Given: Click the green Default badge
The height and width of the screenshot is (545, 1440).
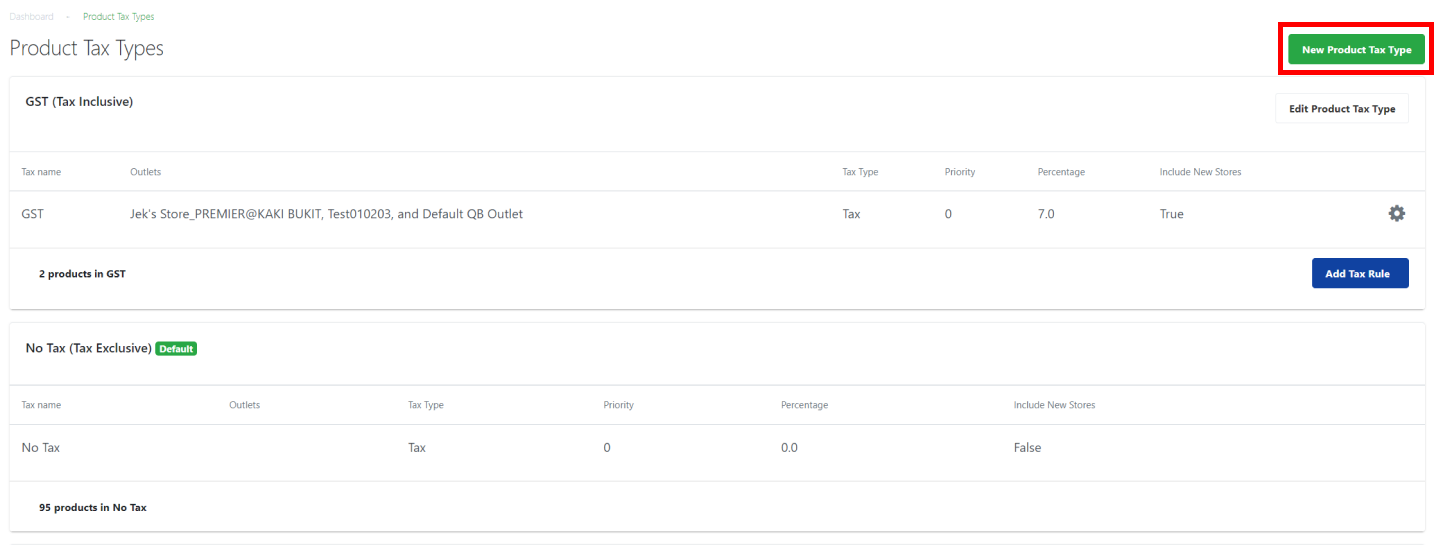Looking at the screenshot, I should tap(176, 349).
